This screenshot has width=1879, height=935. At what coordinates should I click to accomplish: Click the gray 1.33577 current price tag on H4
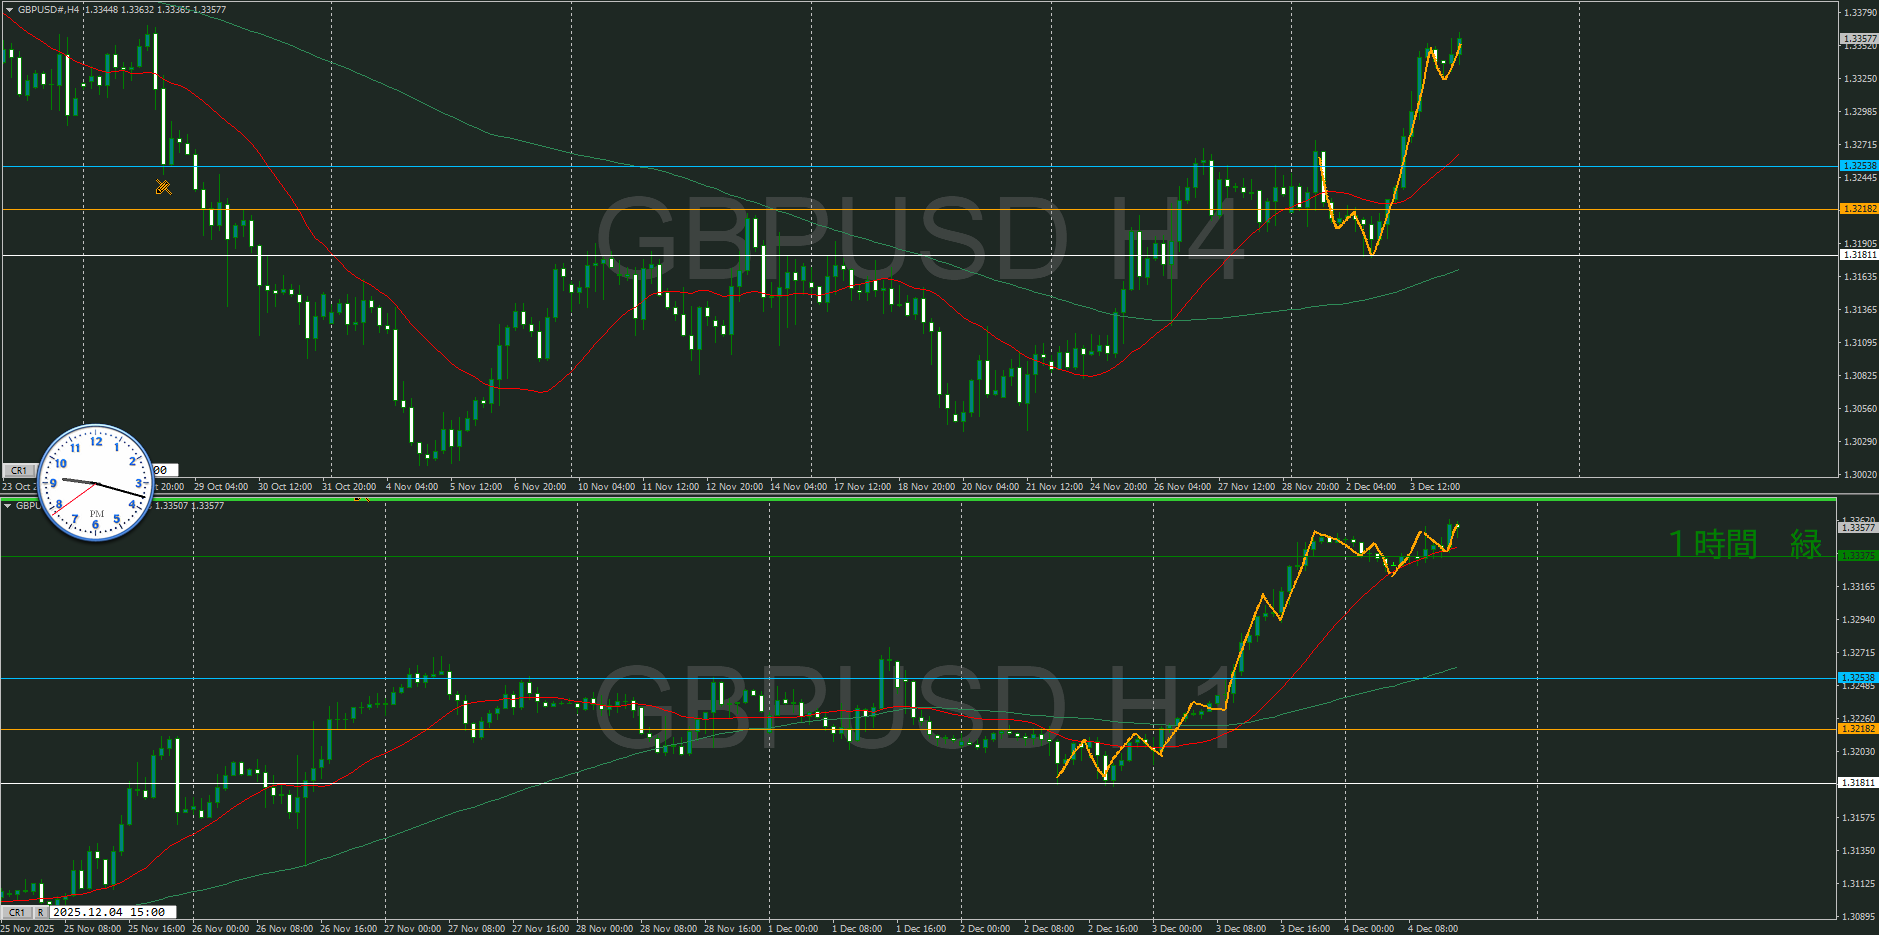[1859, 39]
